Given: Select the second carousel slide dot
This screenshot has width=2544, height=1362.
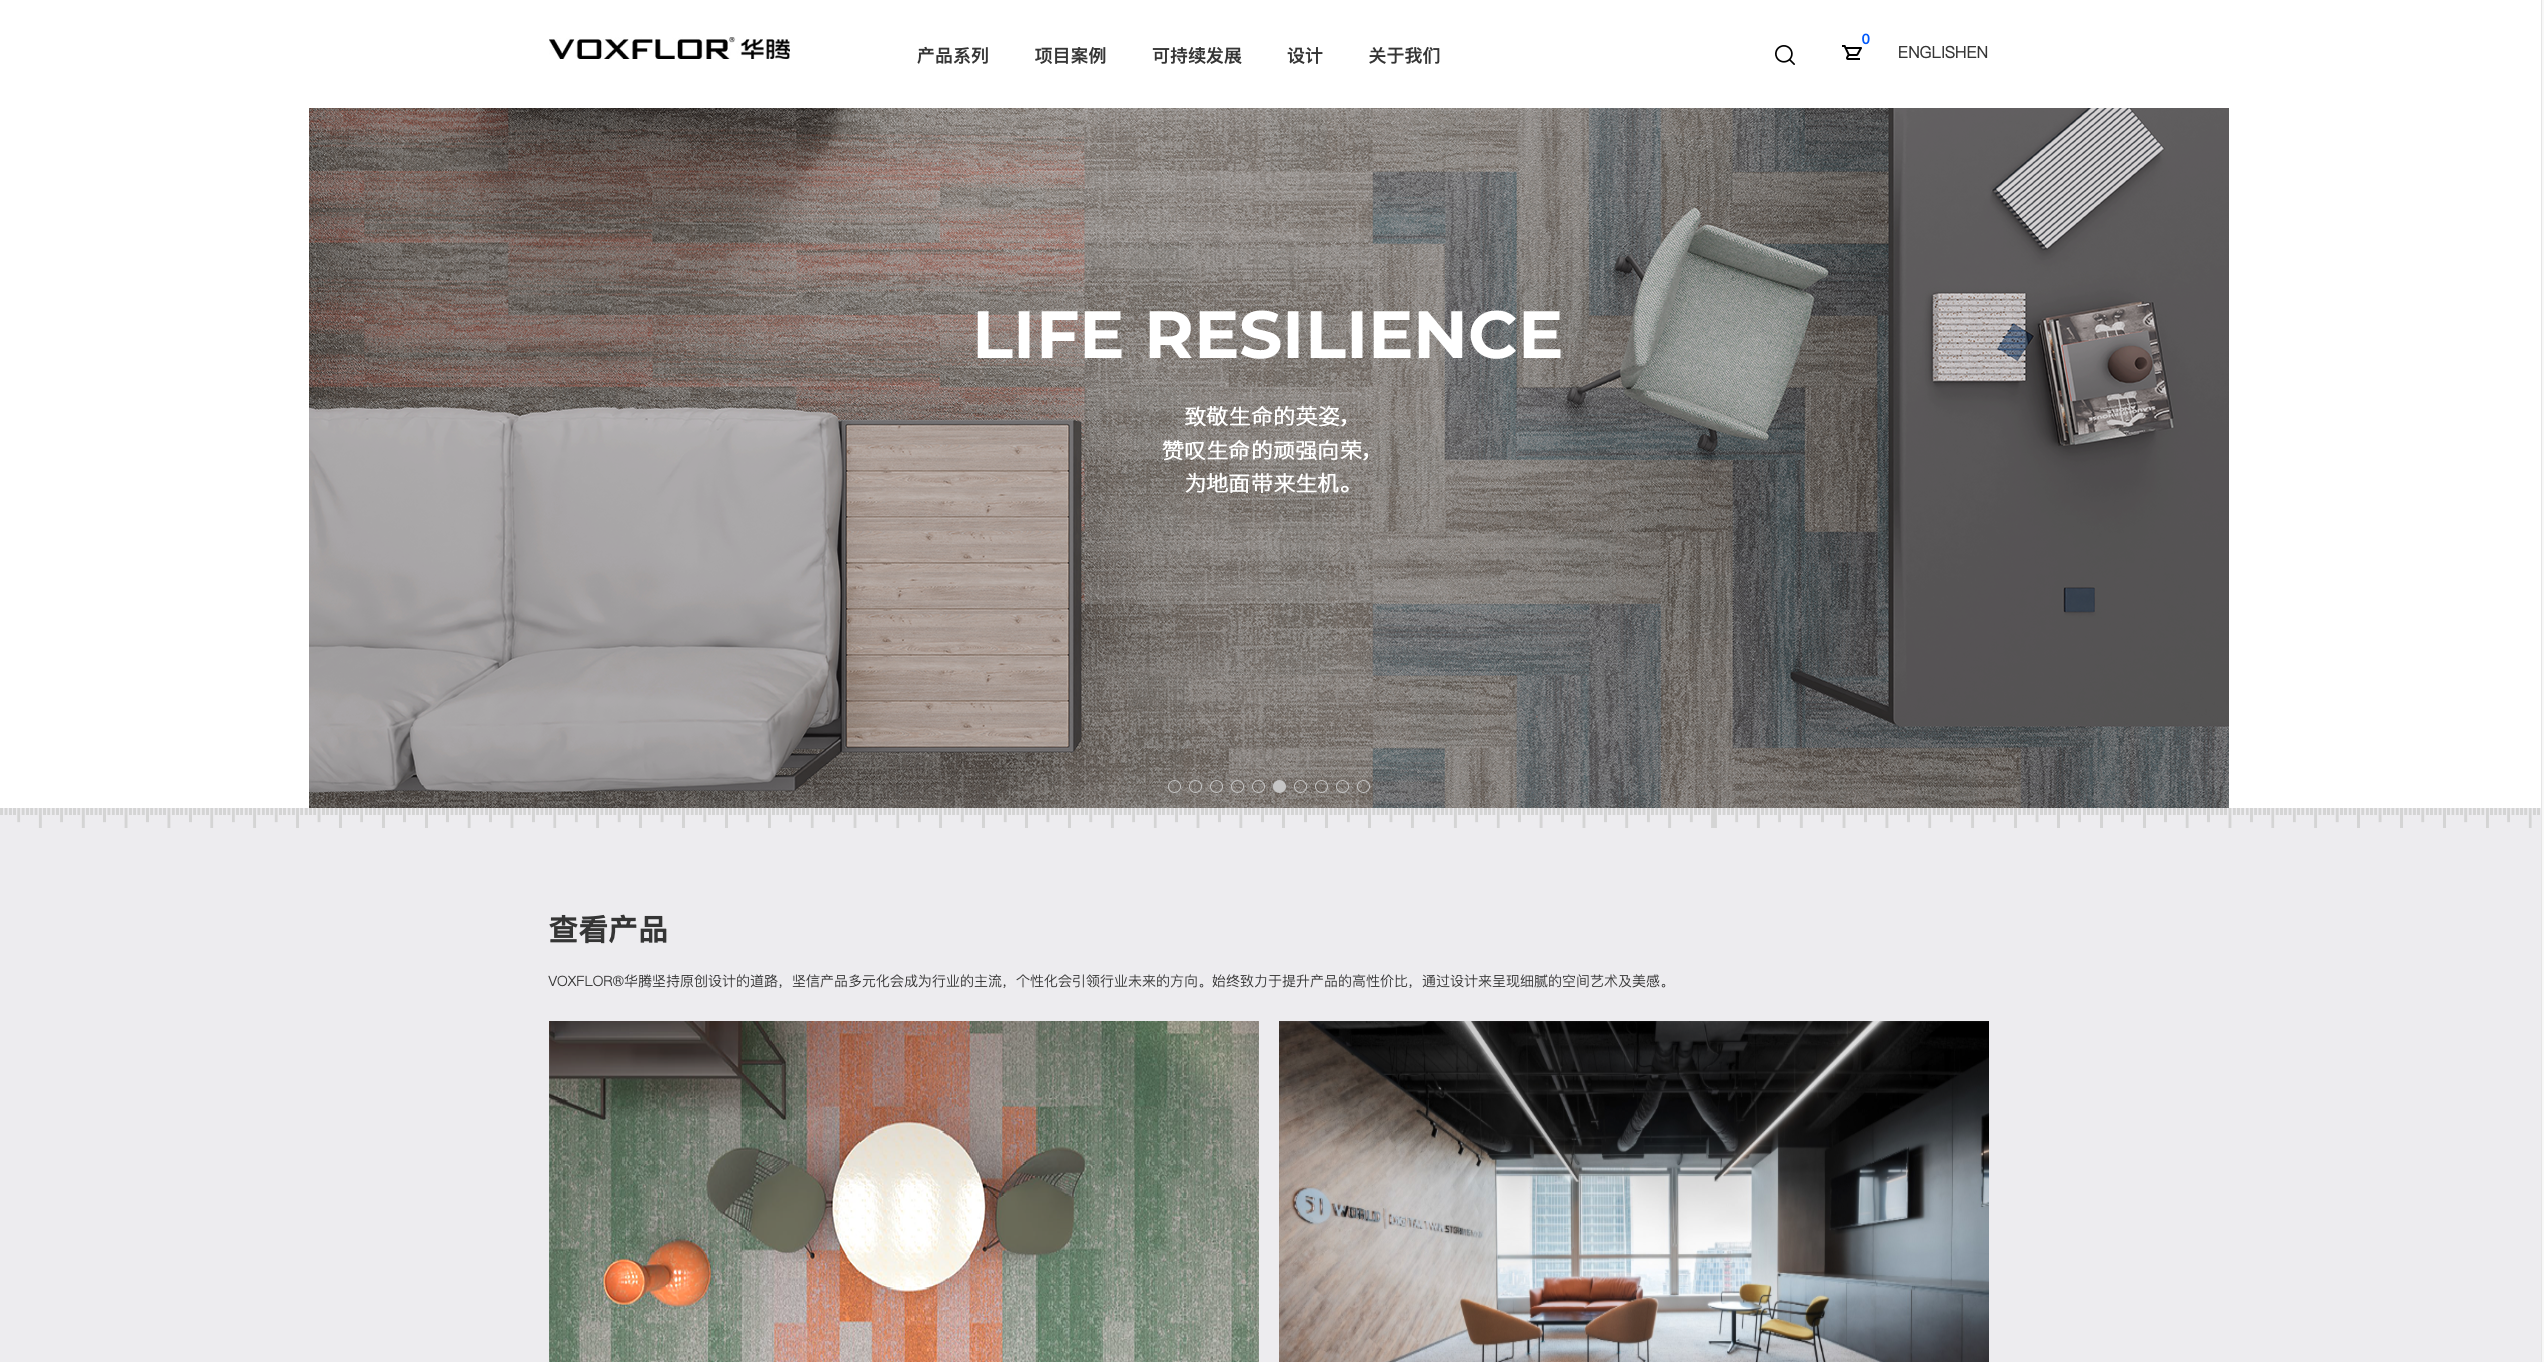Looking at the screenshot, I should click(1195, 787).
